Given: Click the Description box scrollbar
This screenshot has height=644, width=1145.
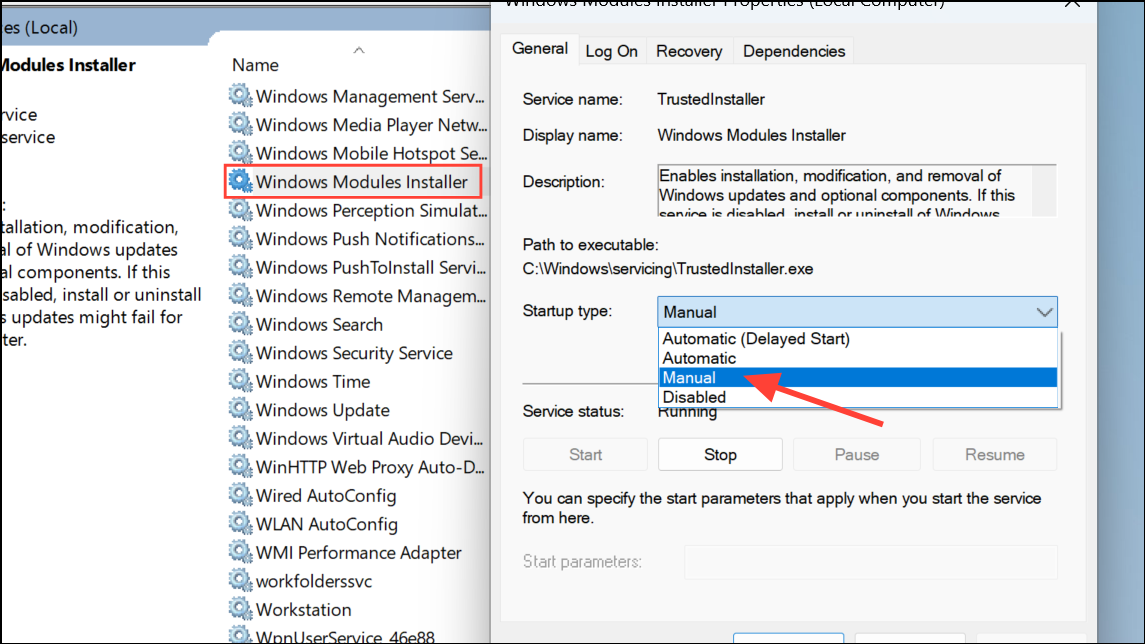Looking at the screenshot, I should tap(1044, 191).
